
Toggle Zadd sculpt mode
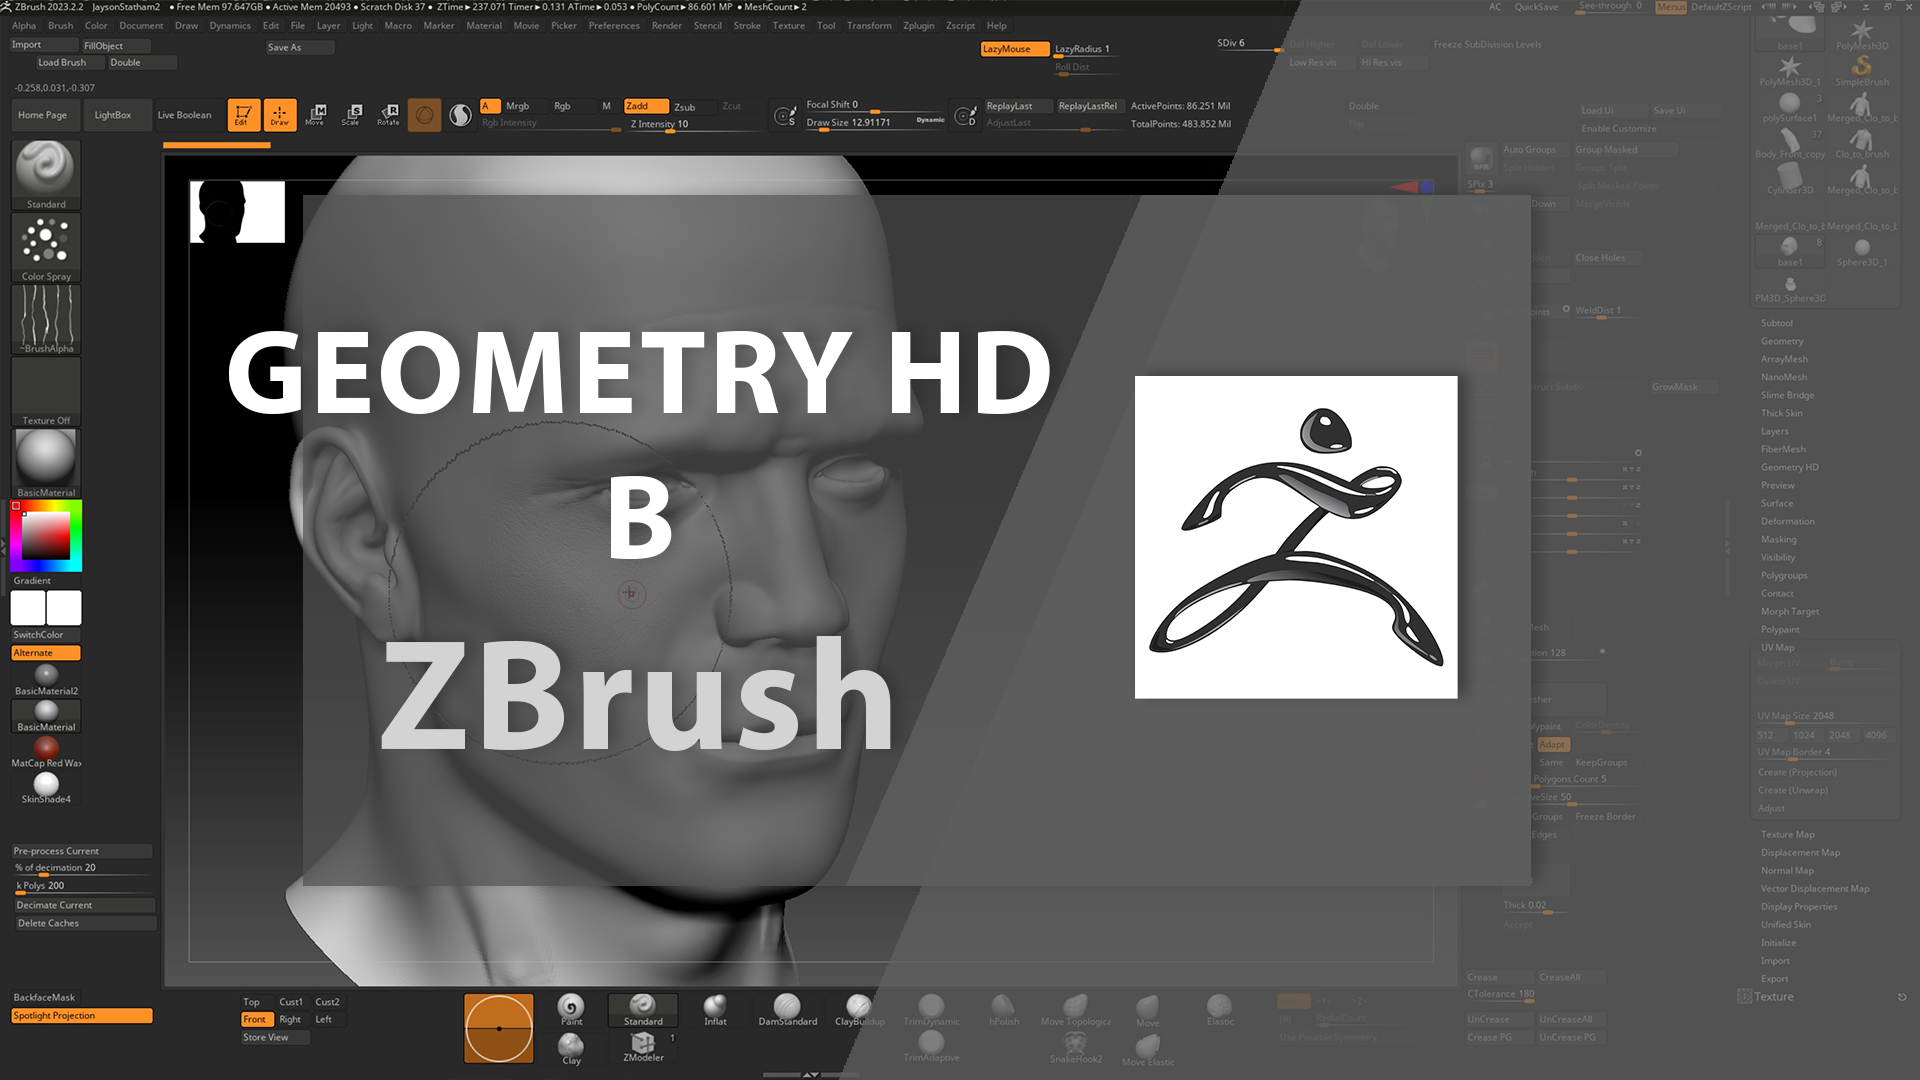[x=646, y=106]
